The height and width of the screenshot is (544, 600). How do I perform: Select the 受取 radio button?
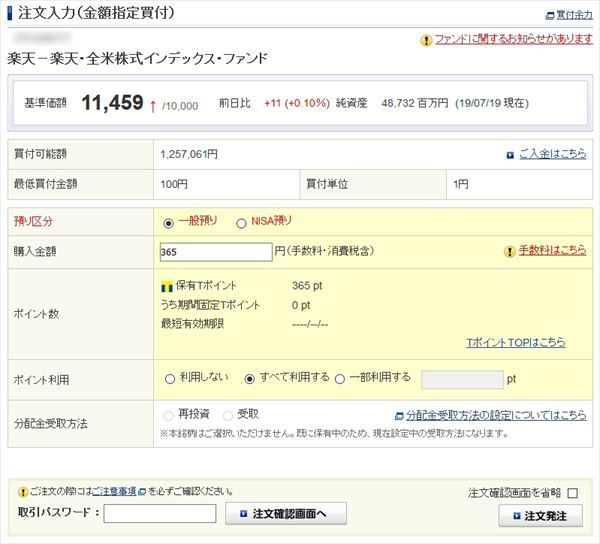click(228, 415)
